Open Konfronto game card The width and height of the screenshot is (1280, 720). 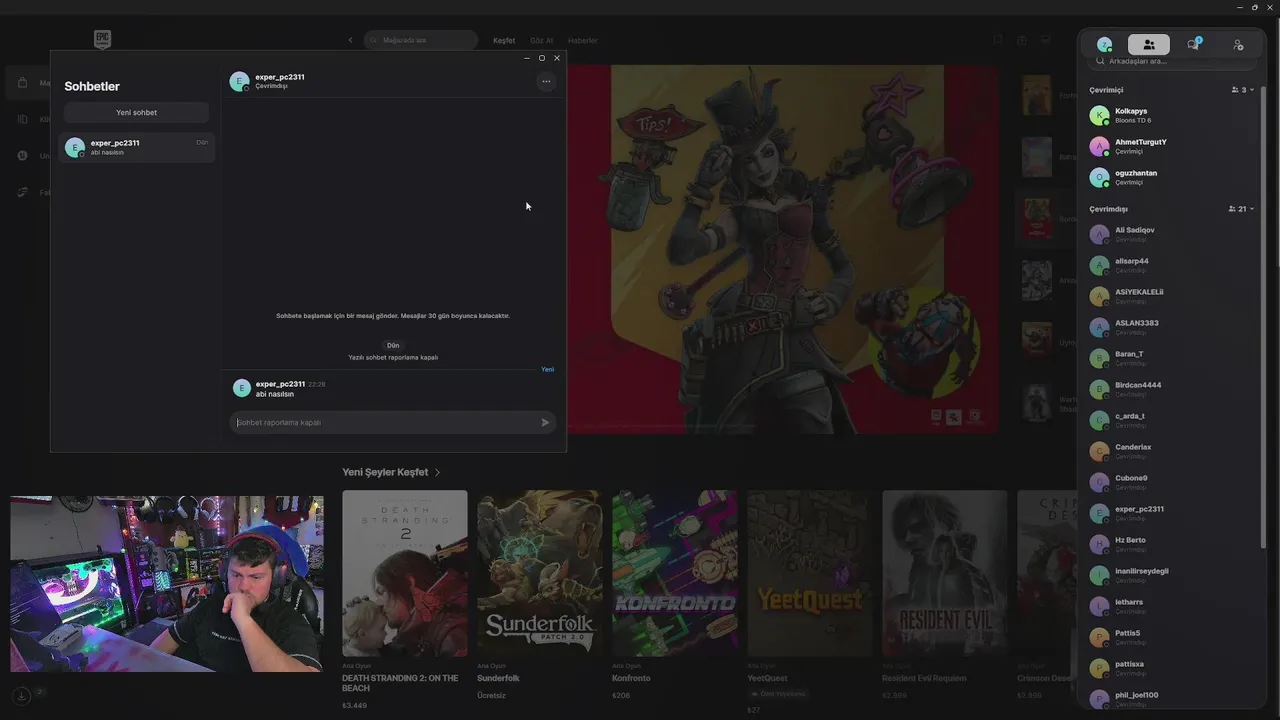pyautogui.click(x=674, y=595)
